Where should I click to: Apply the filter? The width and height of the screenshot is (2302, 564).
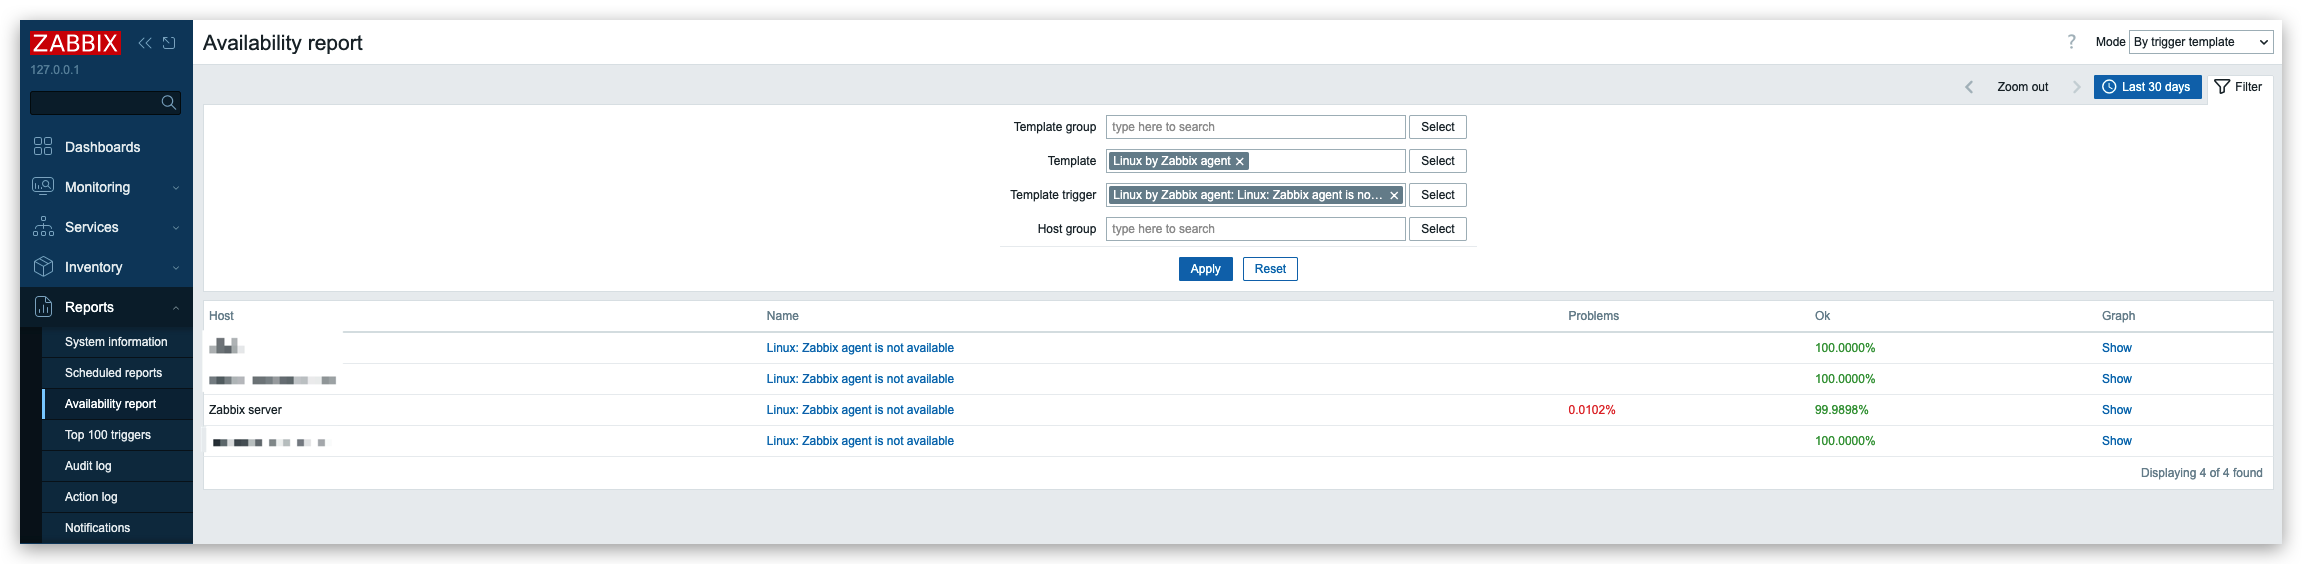(1205, 269)
